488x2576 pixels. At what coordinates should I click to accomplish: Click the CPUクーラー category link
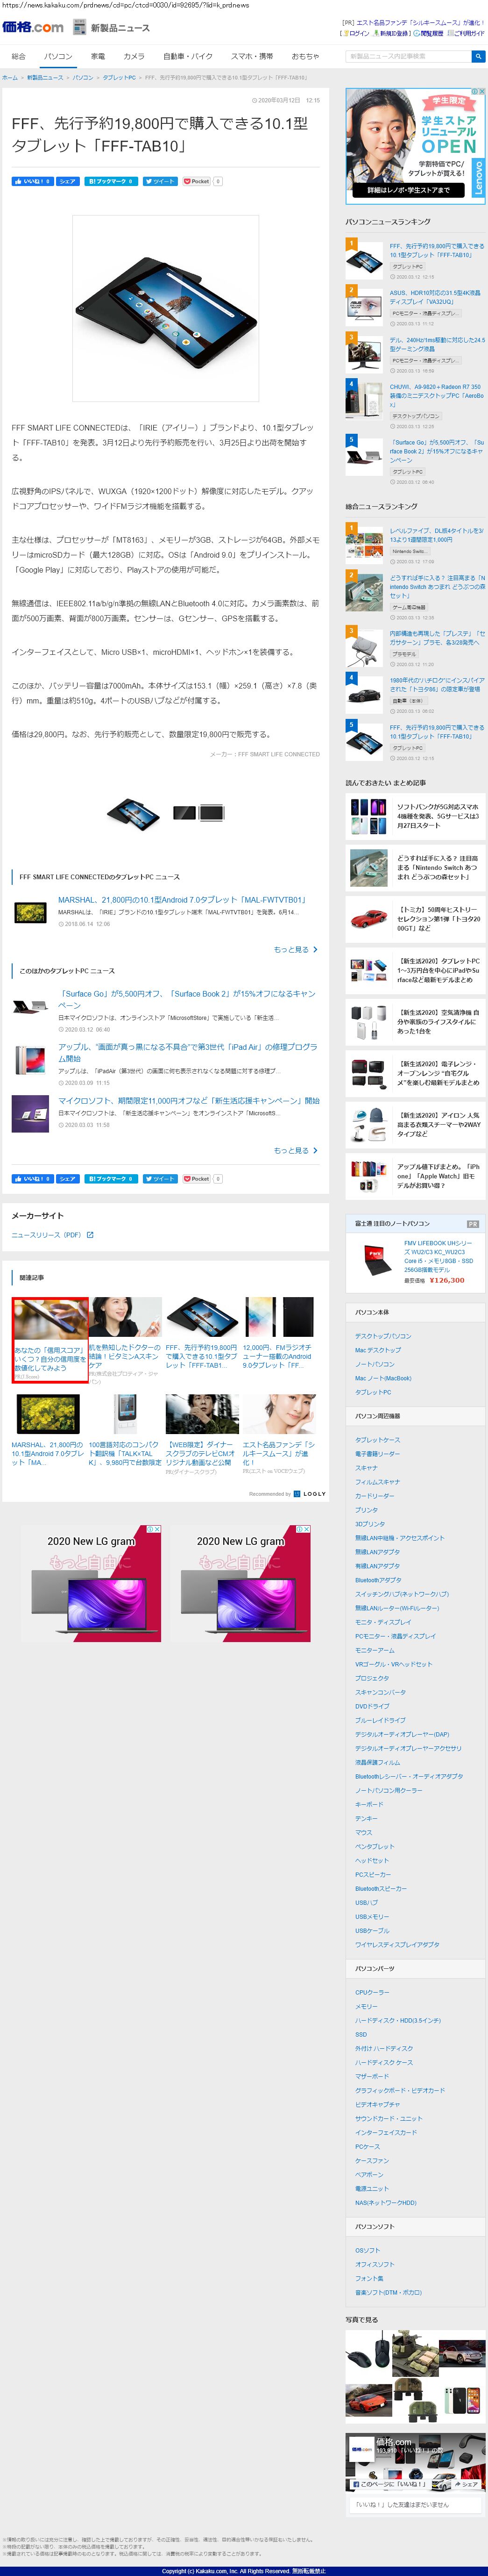[372, 1993]
